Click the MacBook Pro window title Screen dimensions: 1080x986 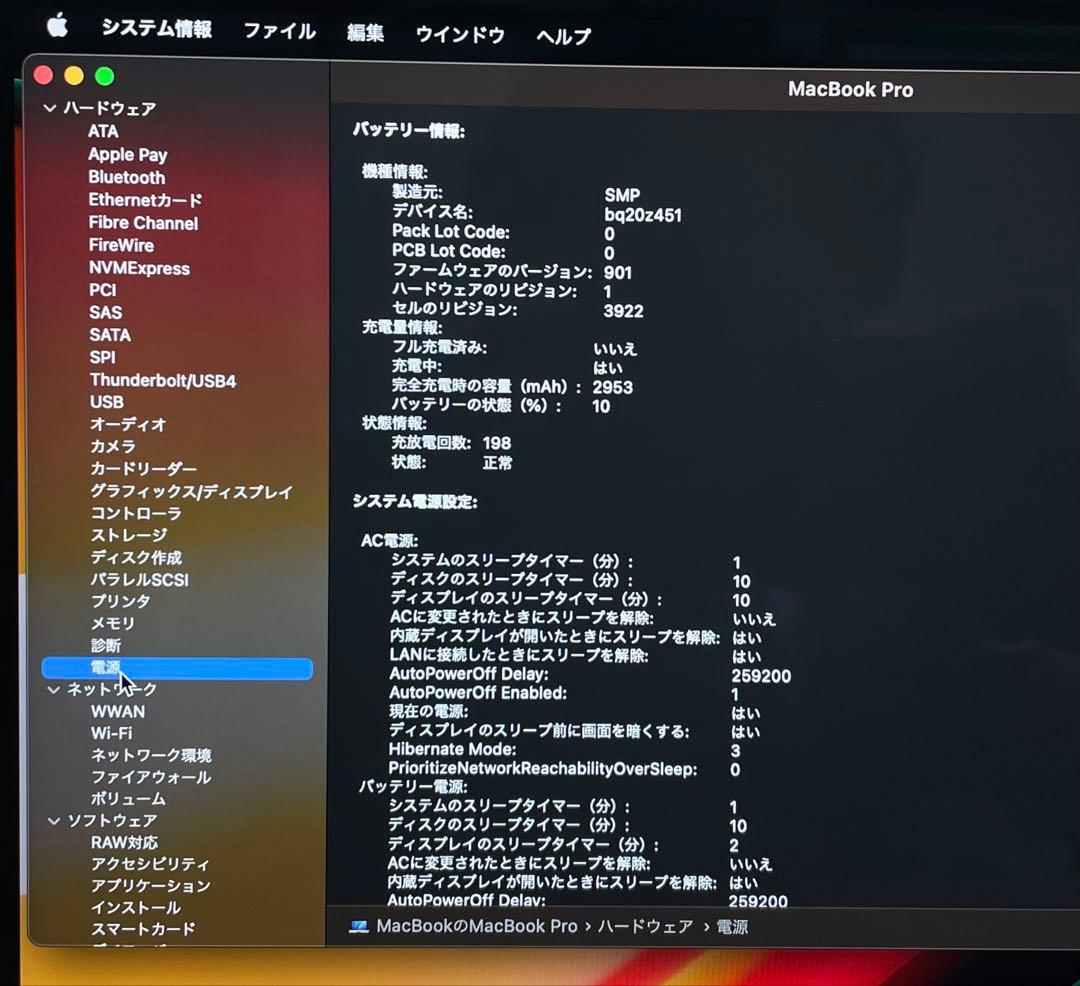coord(851,90)
